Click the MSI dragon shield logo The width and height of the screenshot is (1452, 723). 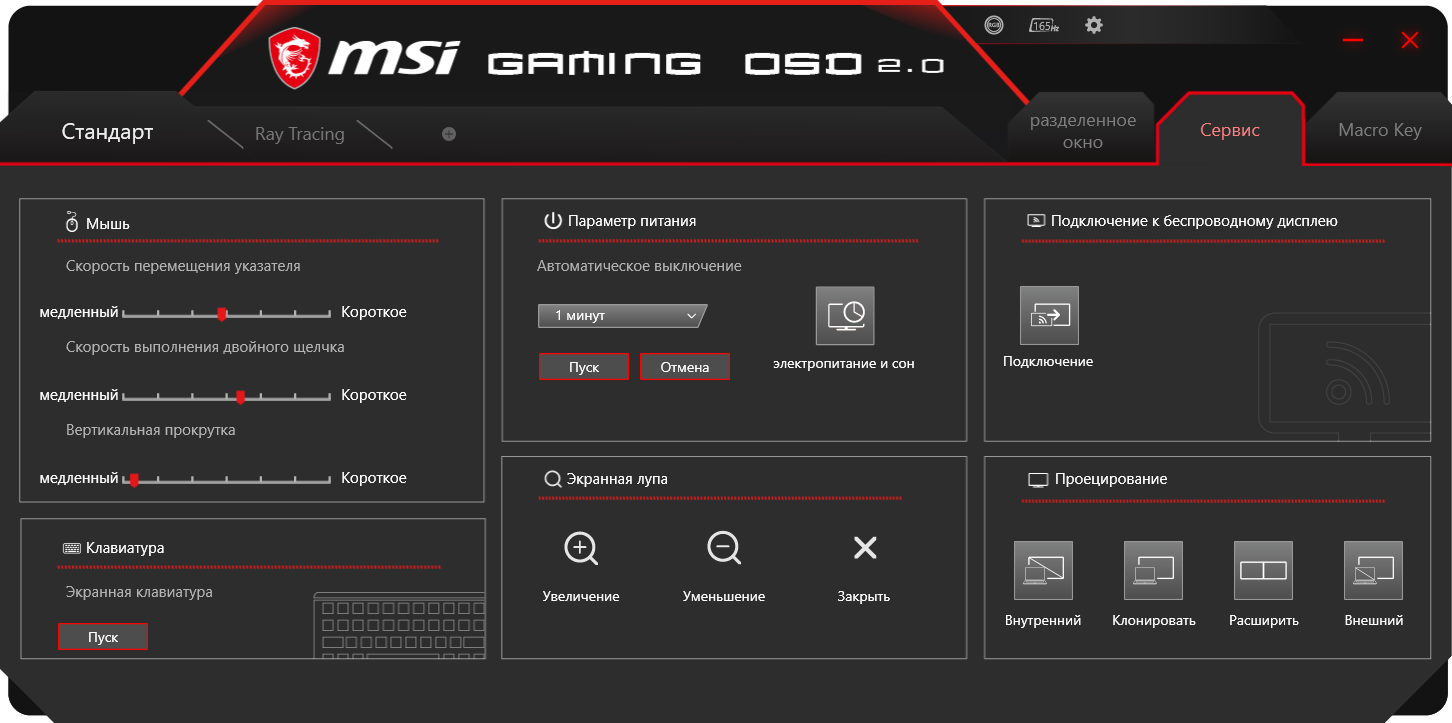click(x=294, y=58)
